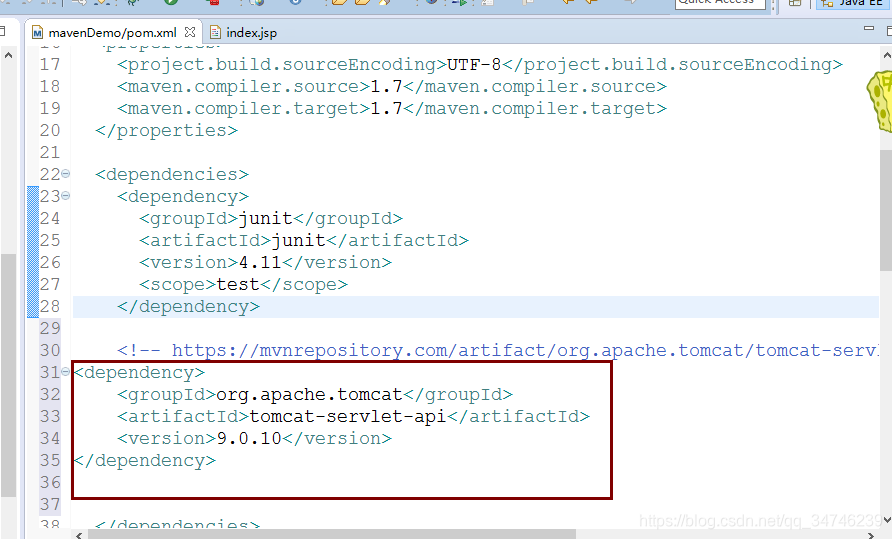Click the tomcat-servlet-api artifactId value
The height and width of the screenshot is (539, 892).
(x=348, y=417)
